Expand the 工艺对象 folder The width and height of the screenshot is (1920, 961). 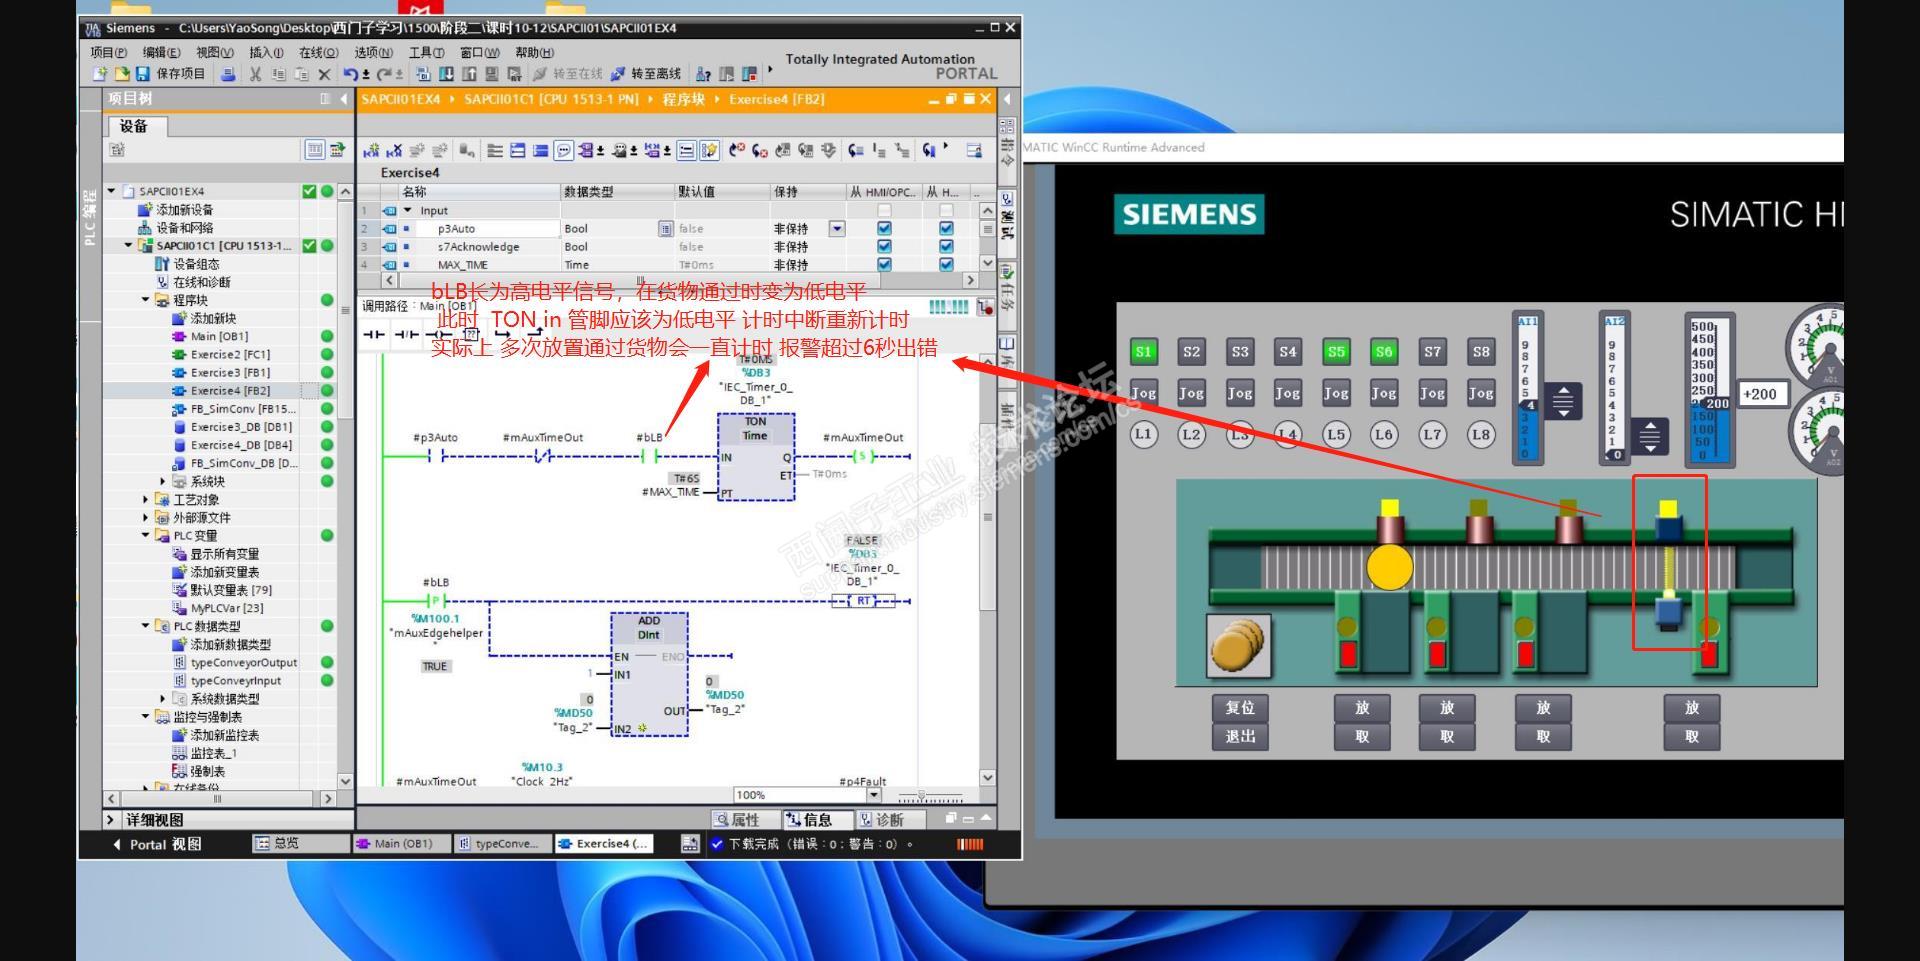pos(145,500)
